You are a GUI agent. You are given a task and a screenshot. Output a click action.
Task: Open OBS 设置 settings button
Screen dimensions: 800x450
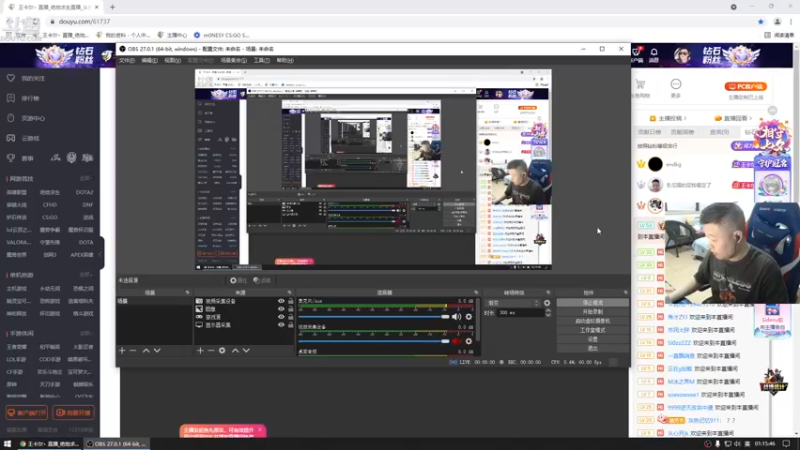click(592, 339)
